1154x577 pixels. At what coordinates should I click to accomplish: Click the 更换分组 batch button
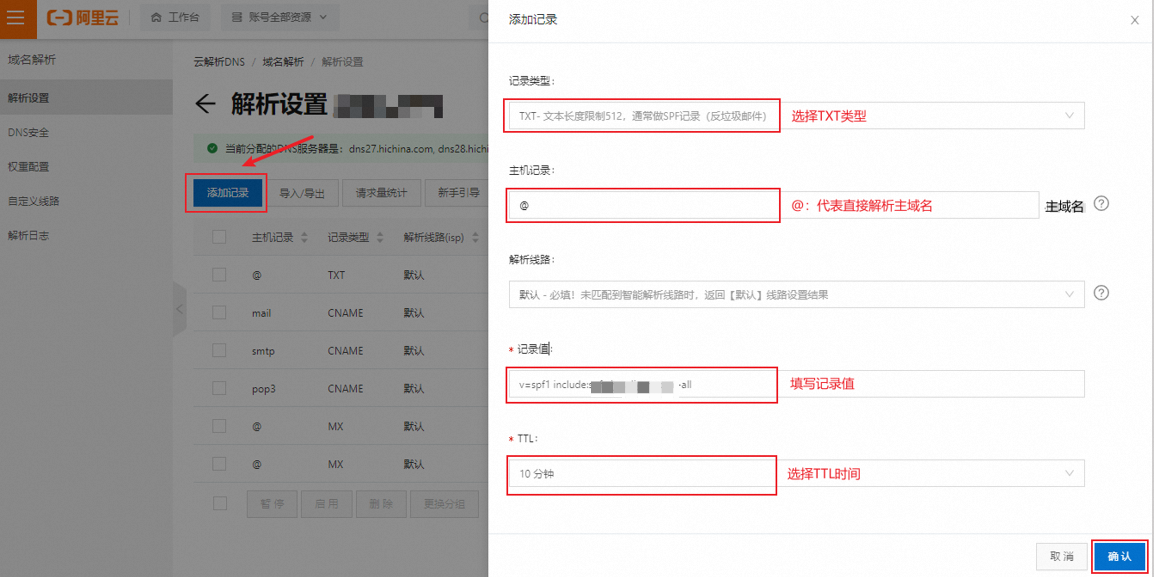[445, 504]
